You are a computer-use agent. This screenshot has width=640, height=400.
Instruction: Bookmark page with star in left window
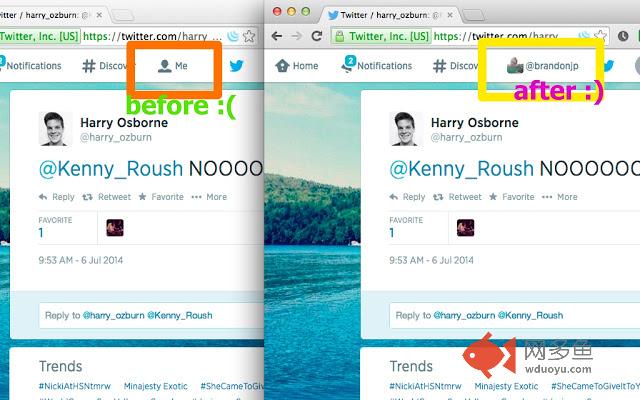(x=249, y=36)
